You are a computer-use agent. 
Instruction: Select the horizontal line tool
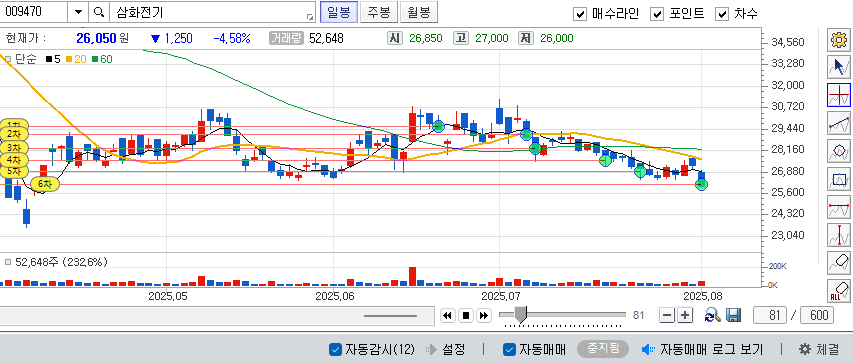coord(838,207)
